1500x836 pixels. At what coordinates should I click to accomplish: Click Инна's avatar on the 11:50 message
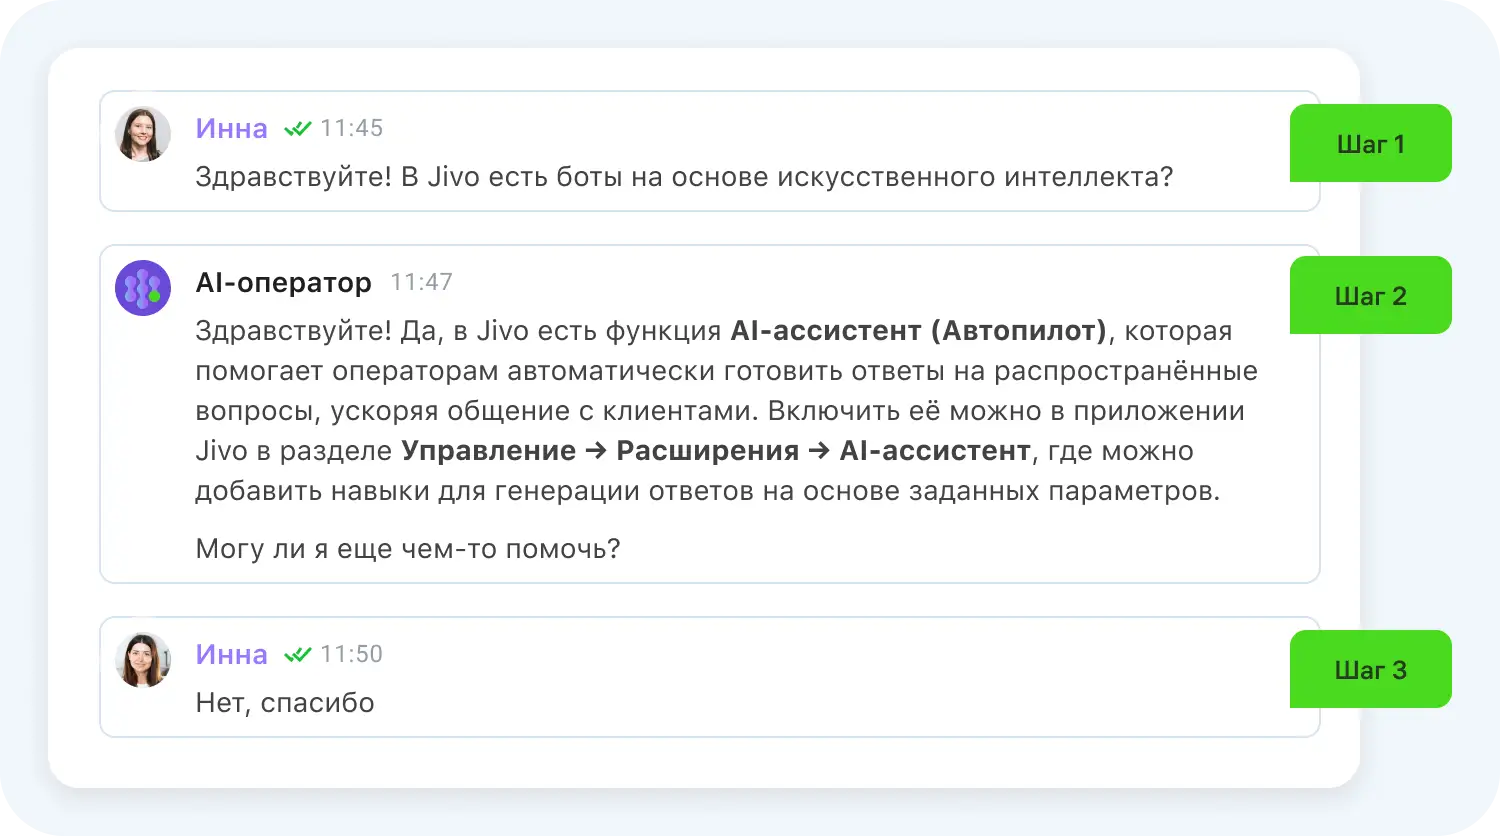click(143, 660)
